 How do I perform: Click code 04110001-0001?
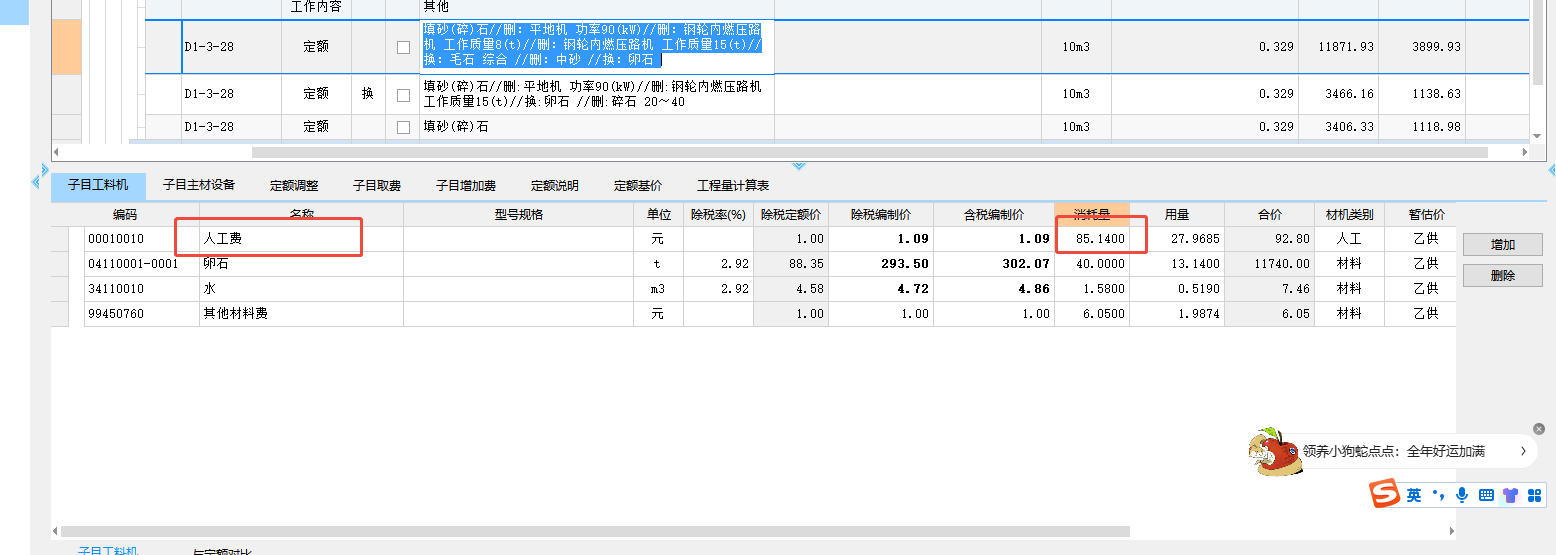coord(142,264)
